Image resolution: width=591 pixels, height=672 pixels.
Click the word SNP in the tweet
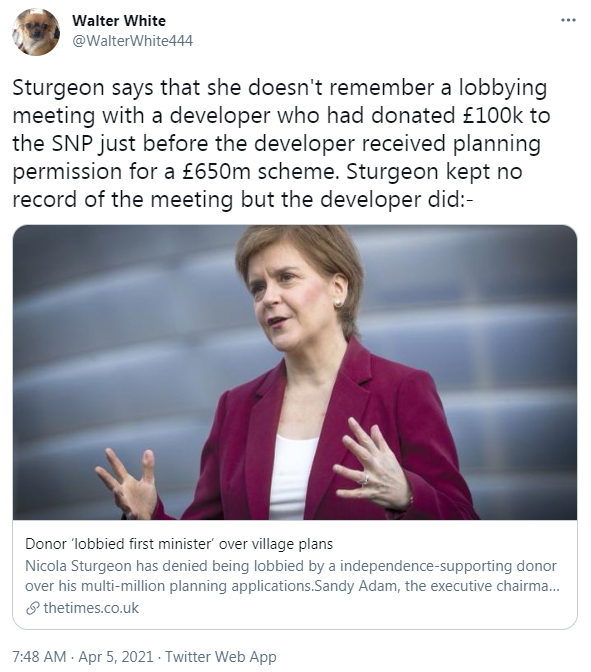pyautogui.click(x=72, y=144)
